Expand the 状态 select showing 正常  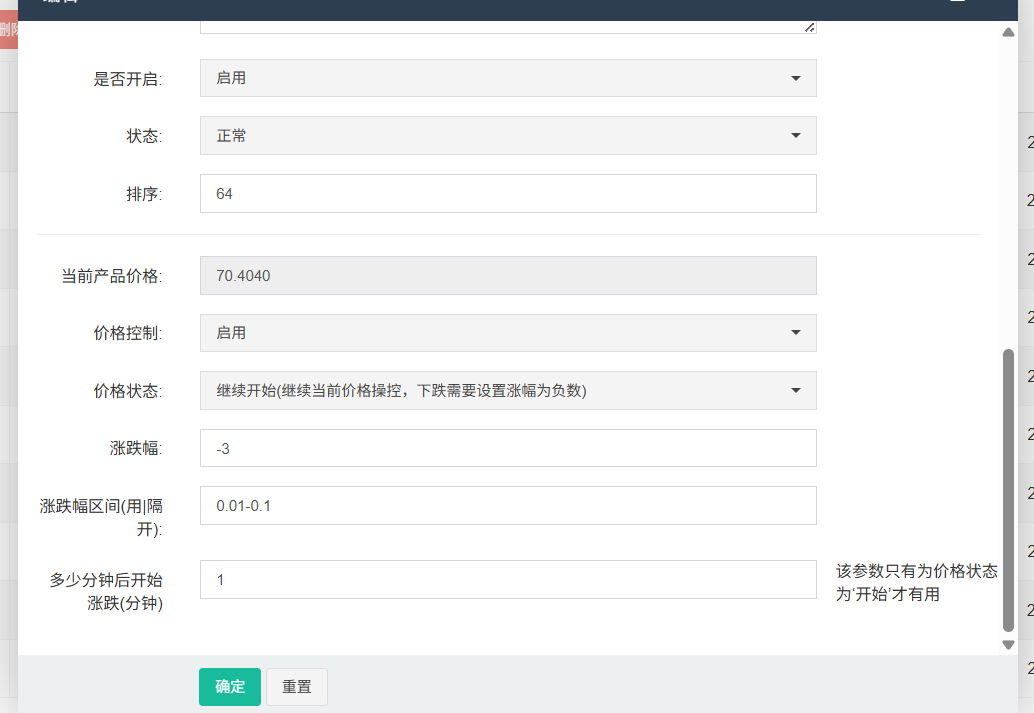click(508, 136)
